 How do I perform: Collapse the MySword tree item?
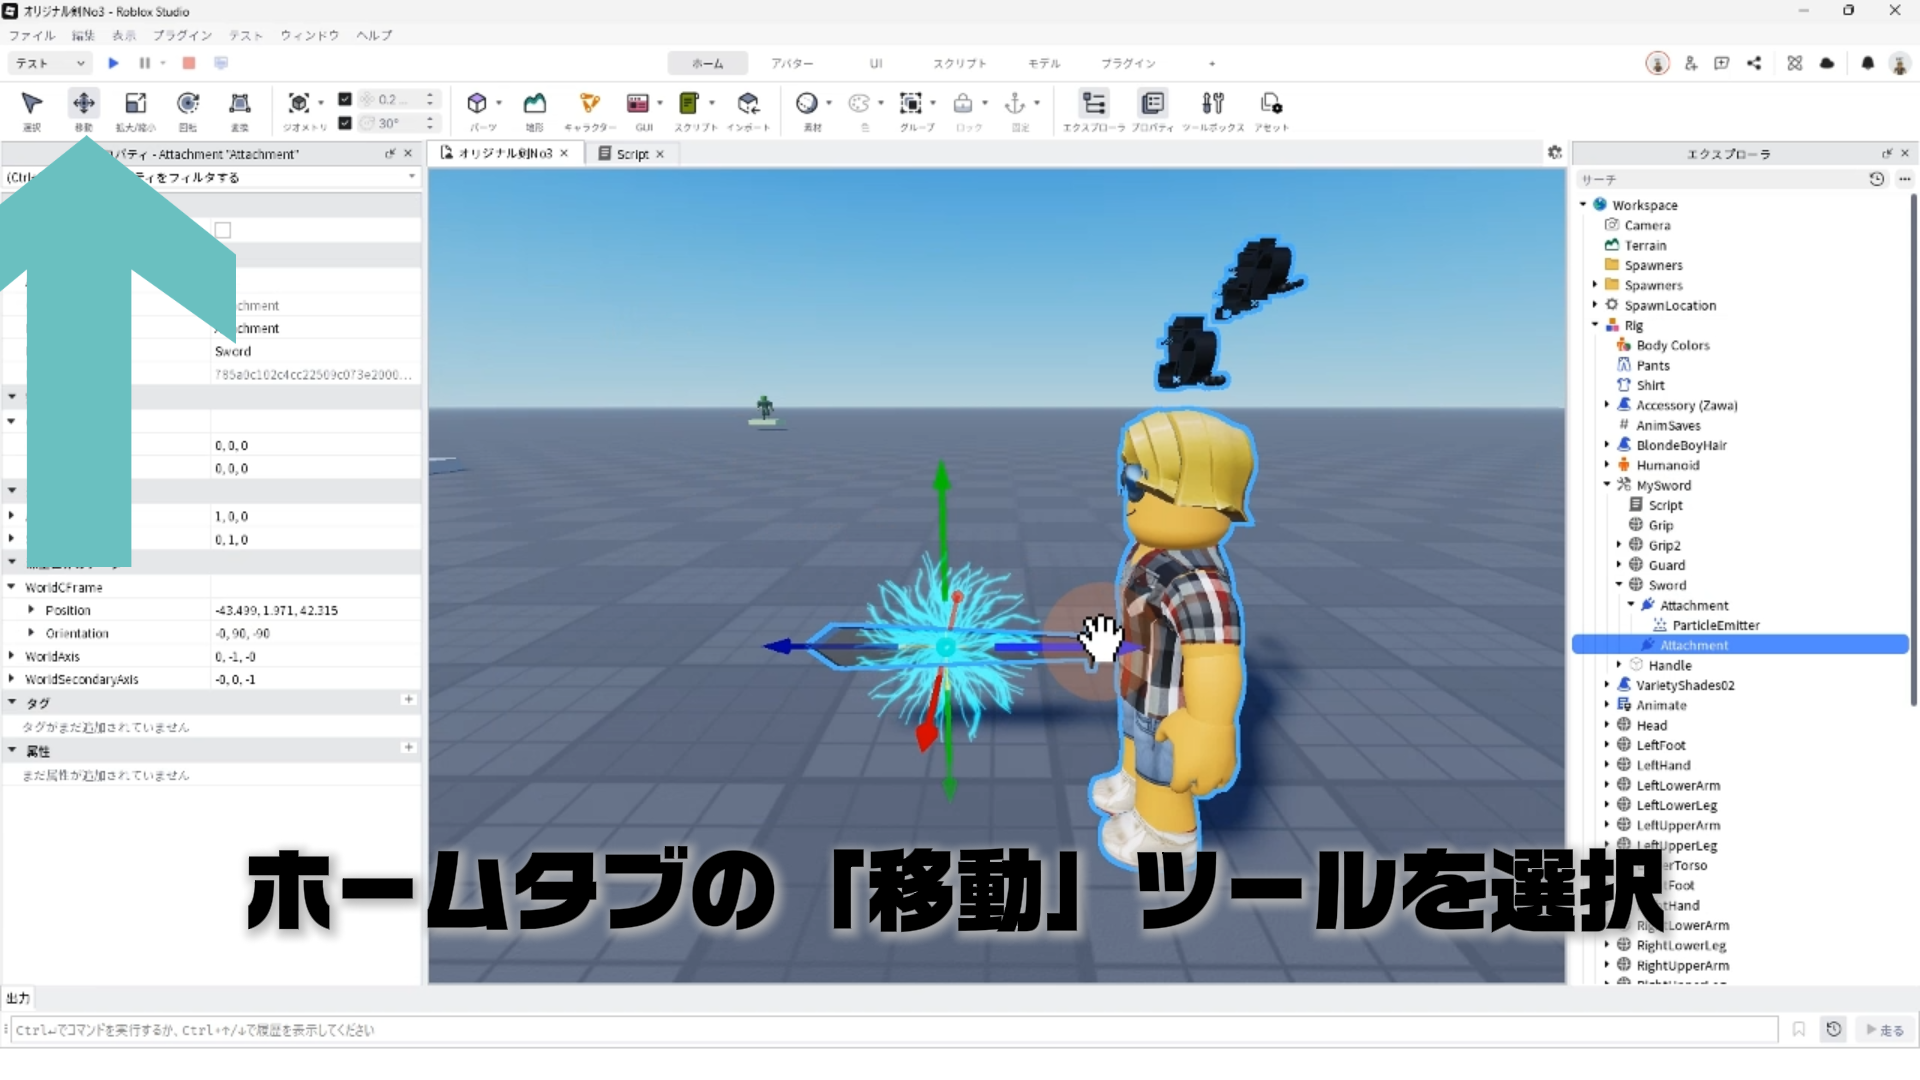pyautogui.click(x=1607, y=485)
